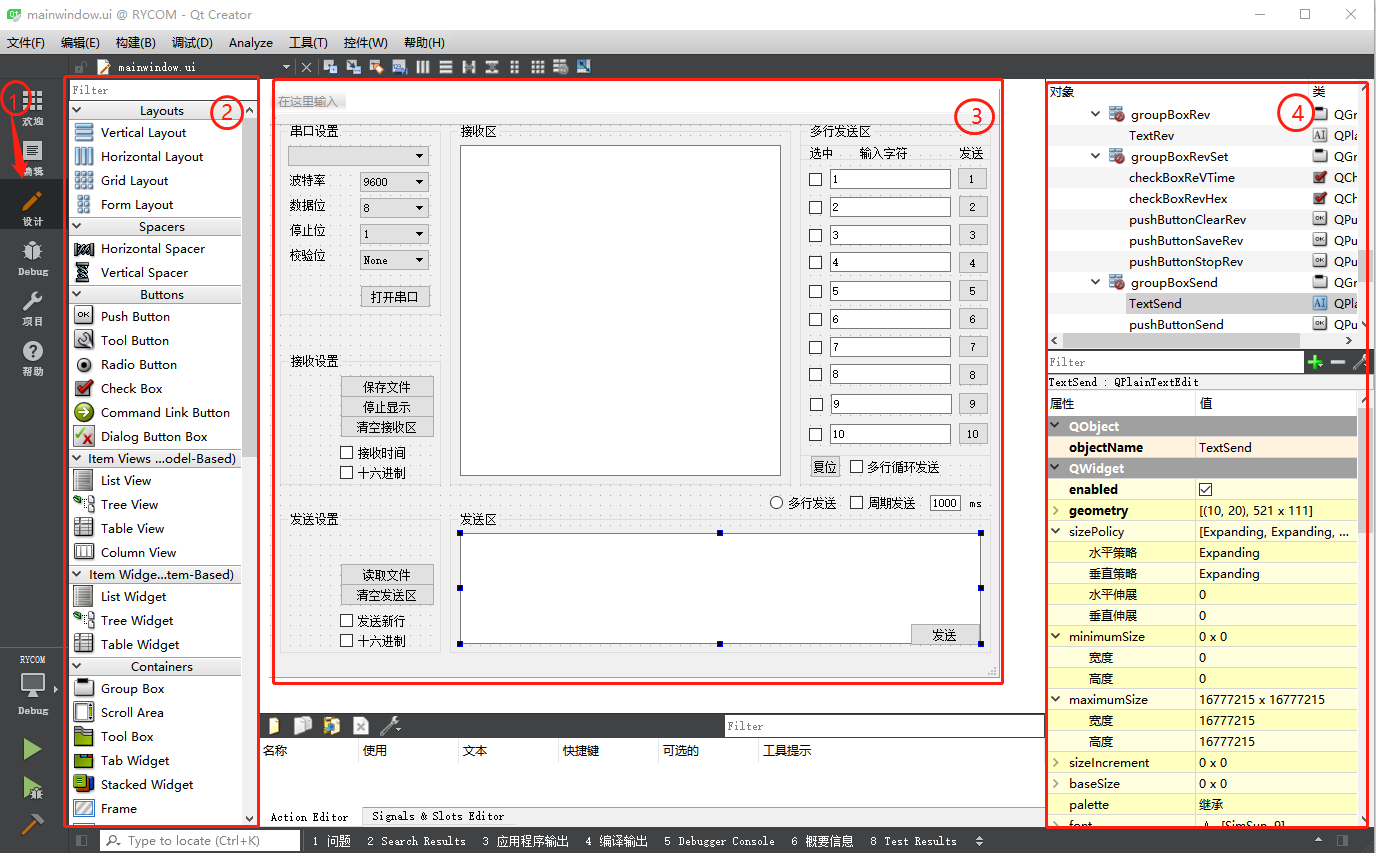Open the 构建(B) menu

(x=135, y=43)
